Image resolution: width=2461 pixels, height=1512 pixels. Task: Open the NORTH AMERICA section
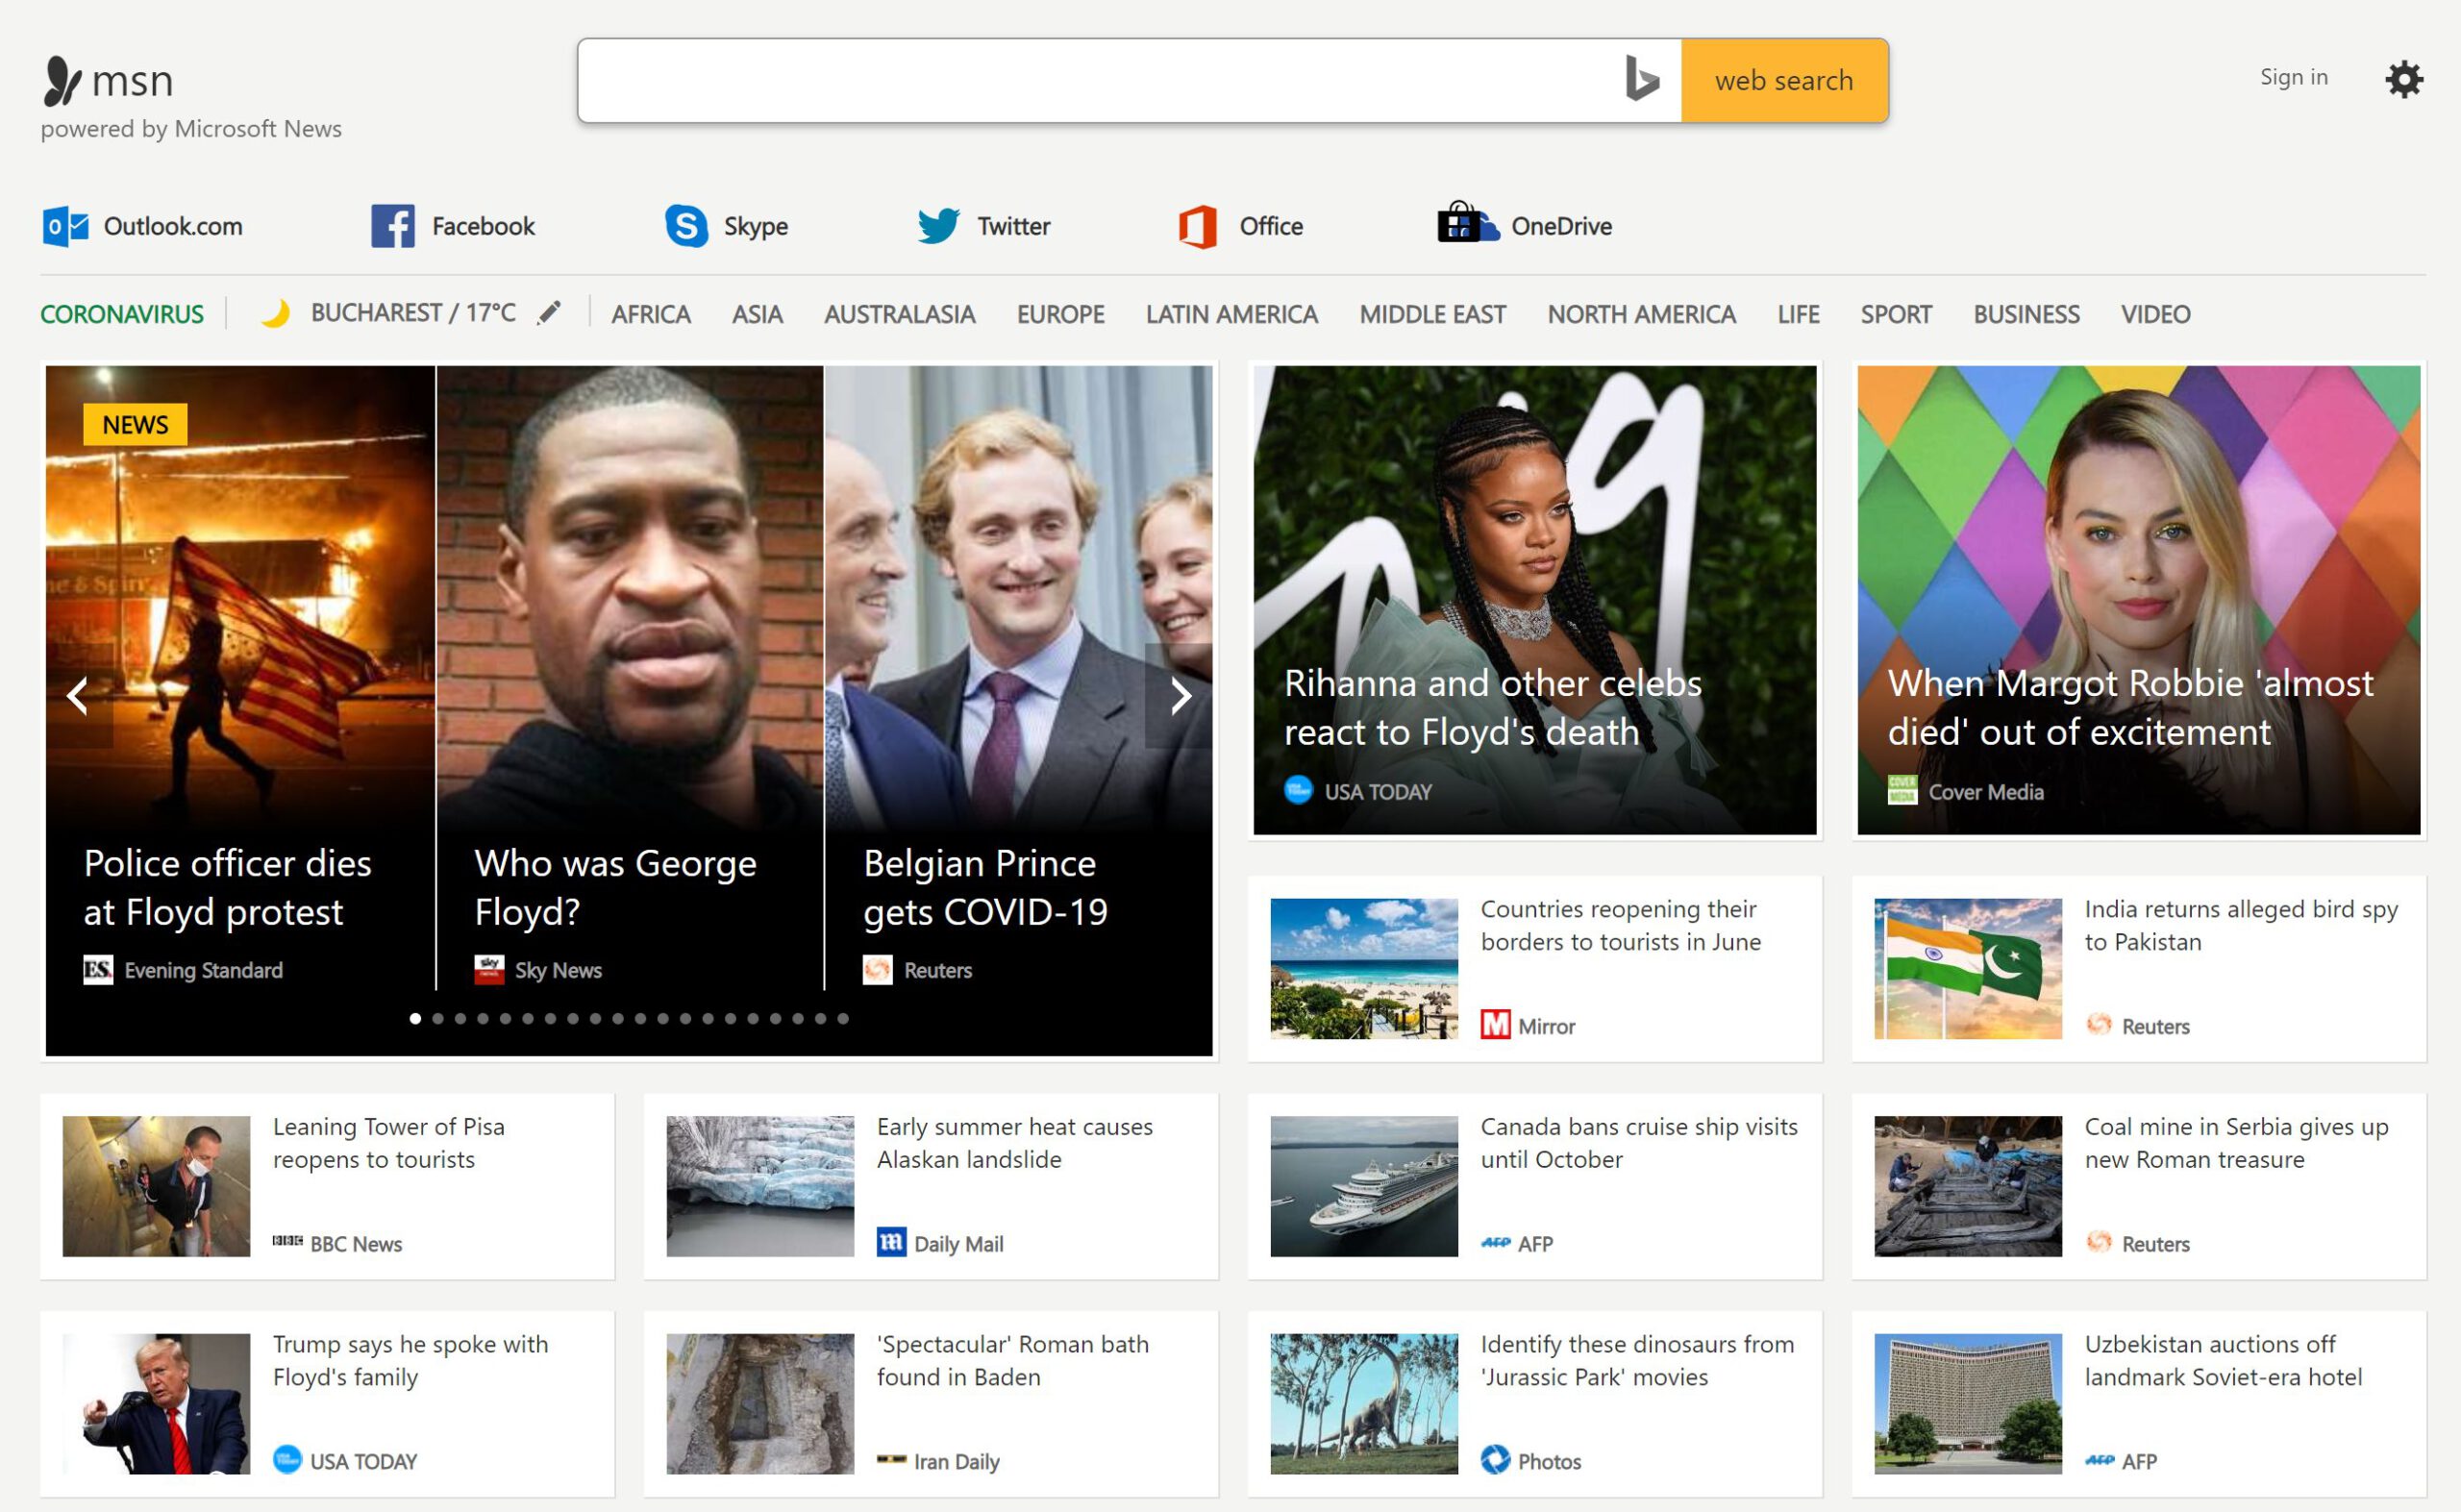1640,314
